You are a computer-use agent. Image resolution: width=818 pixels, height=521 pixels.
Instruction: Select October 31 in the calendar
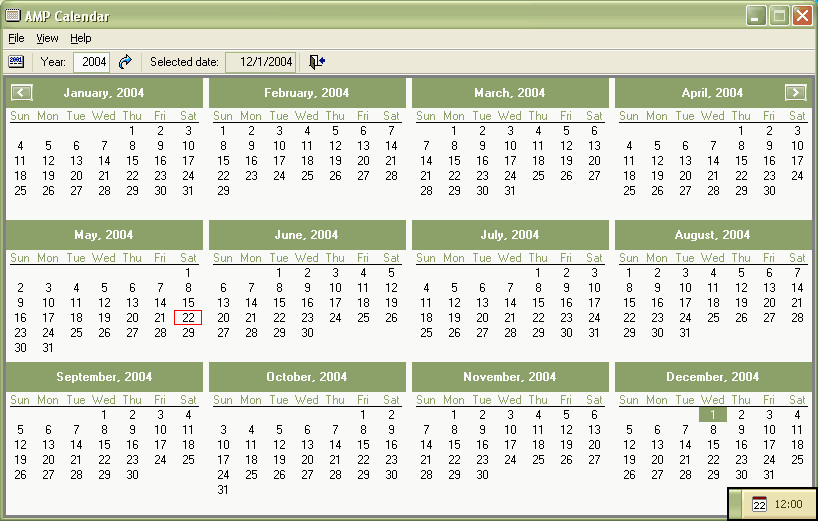coord(223,490)
